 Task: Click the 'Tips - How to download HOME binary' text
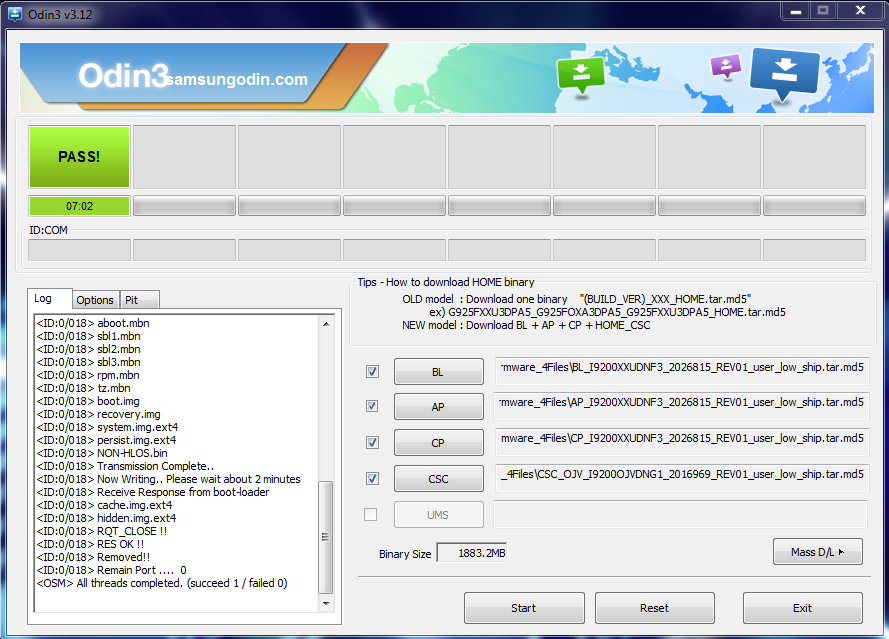[x=446, y=282]
